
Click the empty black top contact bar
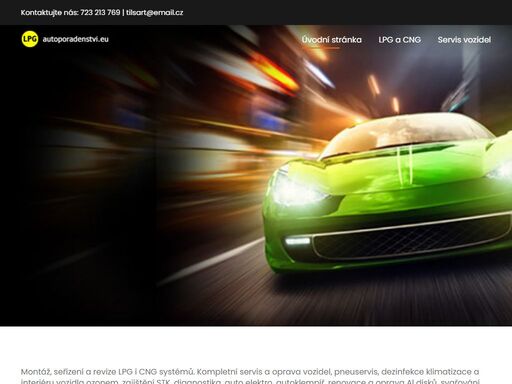(x=347, y=12)
